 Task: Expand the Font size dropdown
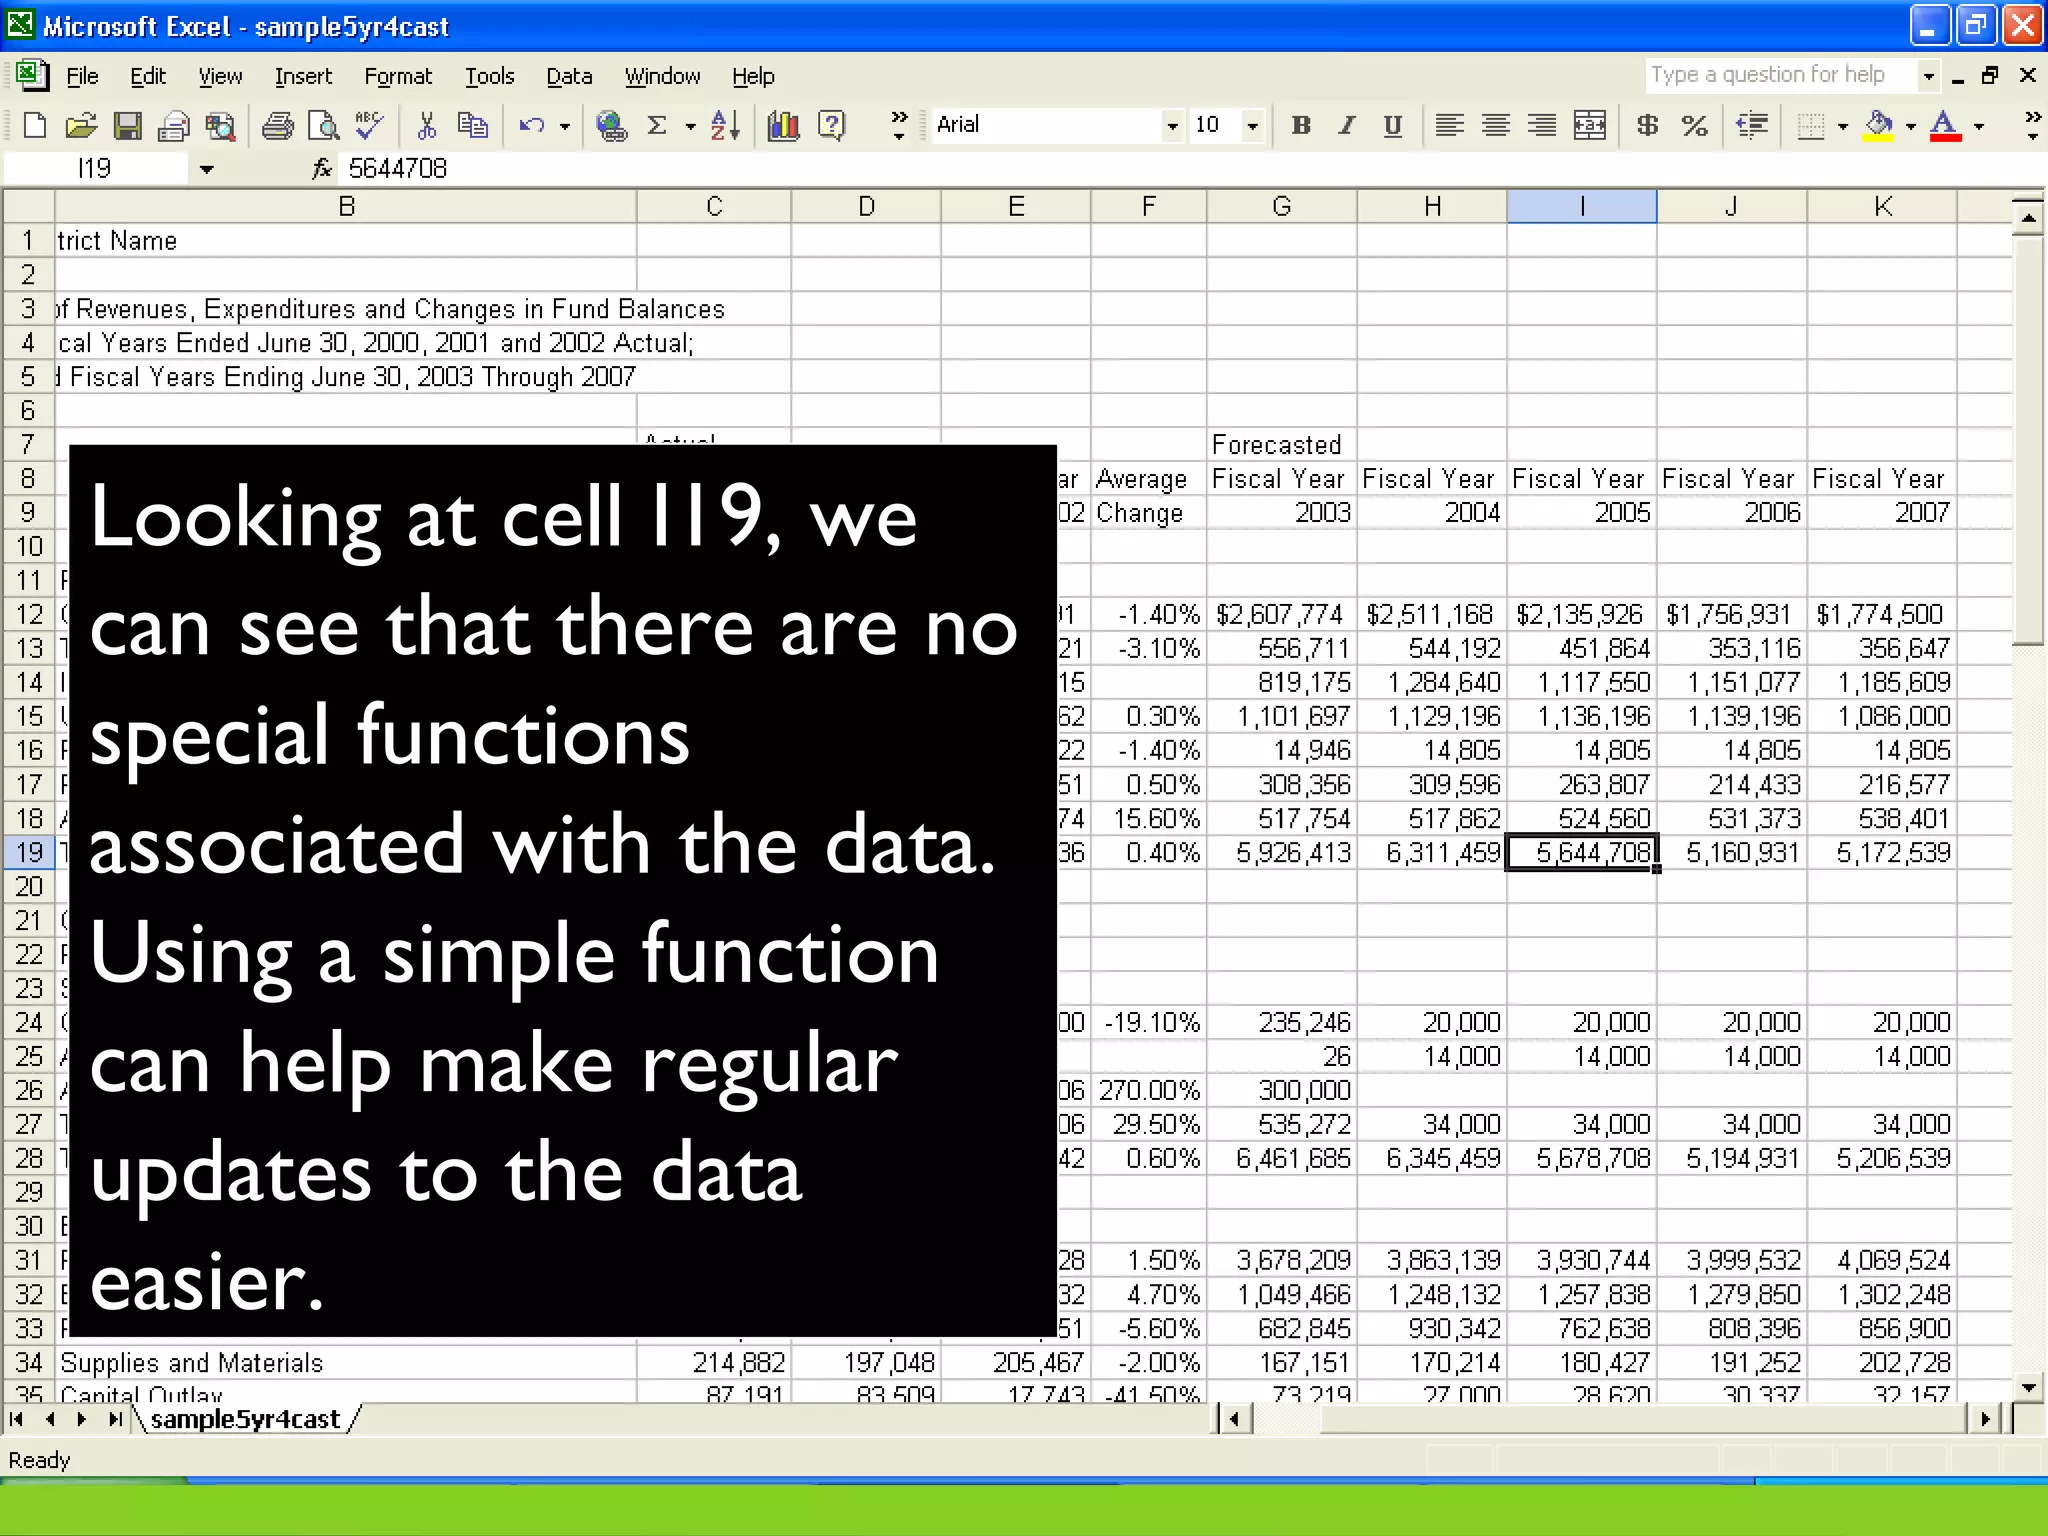pos(1252,126)
